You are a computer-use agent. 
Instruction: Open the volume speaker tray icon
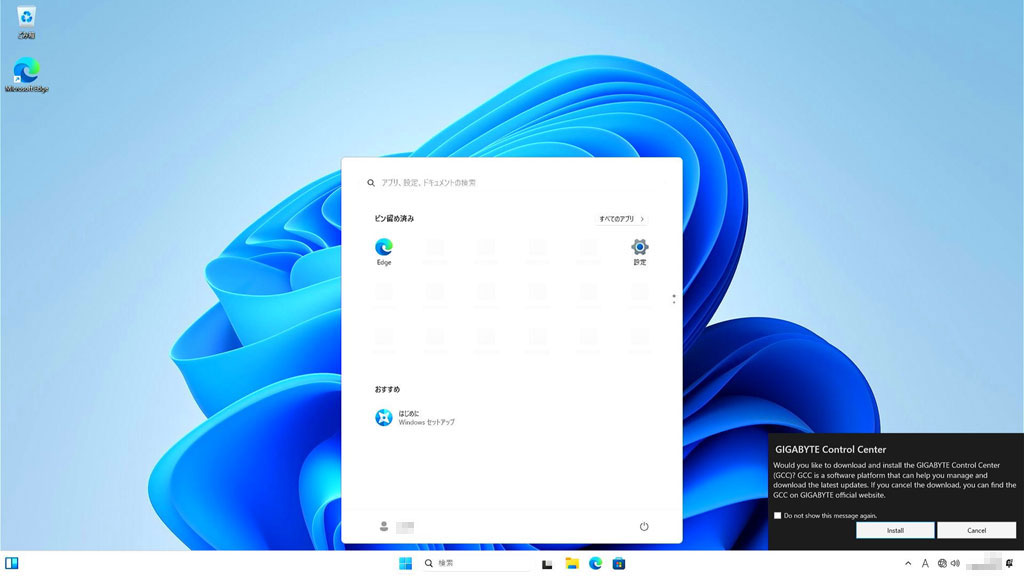[x=956, y=564]
